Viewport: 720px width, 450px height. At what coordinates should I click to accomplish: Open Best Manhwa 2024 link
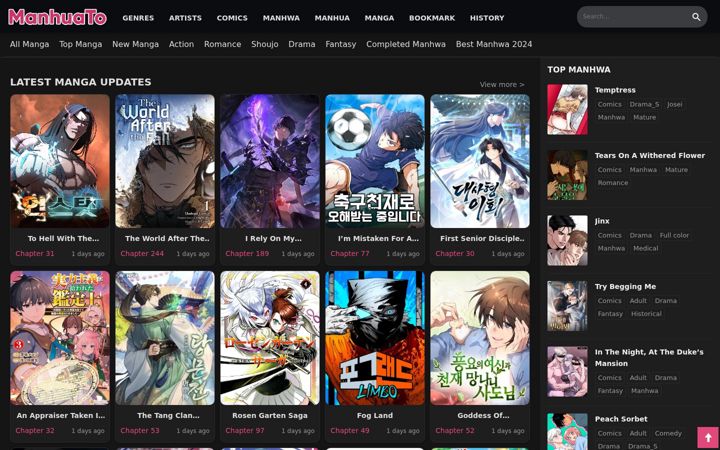[x=494, y=44]
